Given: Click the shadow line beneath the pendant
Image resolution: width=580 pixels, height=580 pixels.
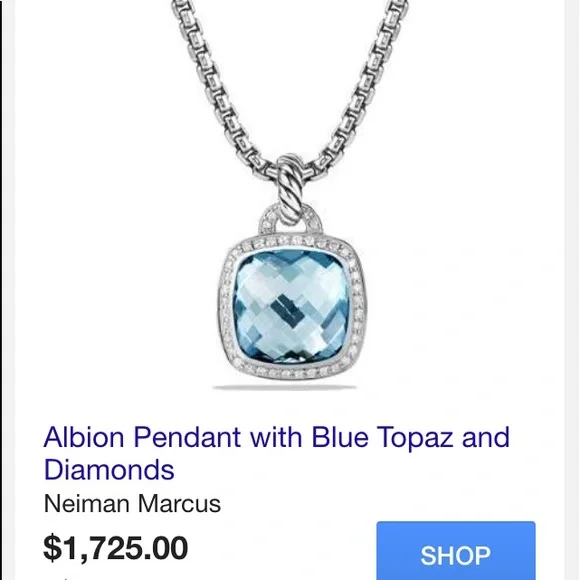Looking at the screenshot, I should tap(285, 387).
